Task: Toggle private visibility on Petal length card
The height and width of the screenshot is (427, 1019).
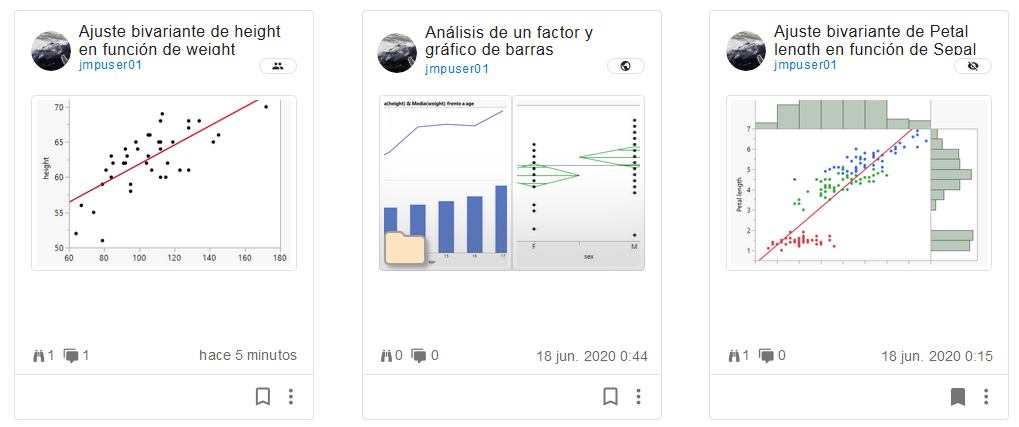Action: point(972,67)
